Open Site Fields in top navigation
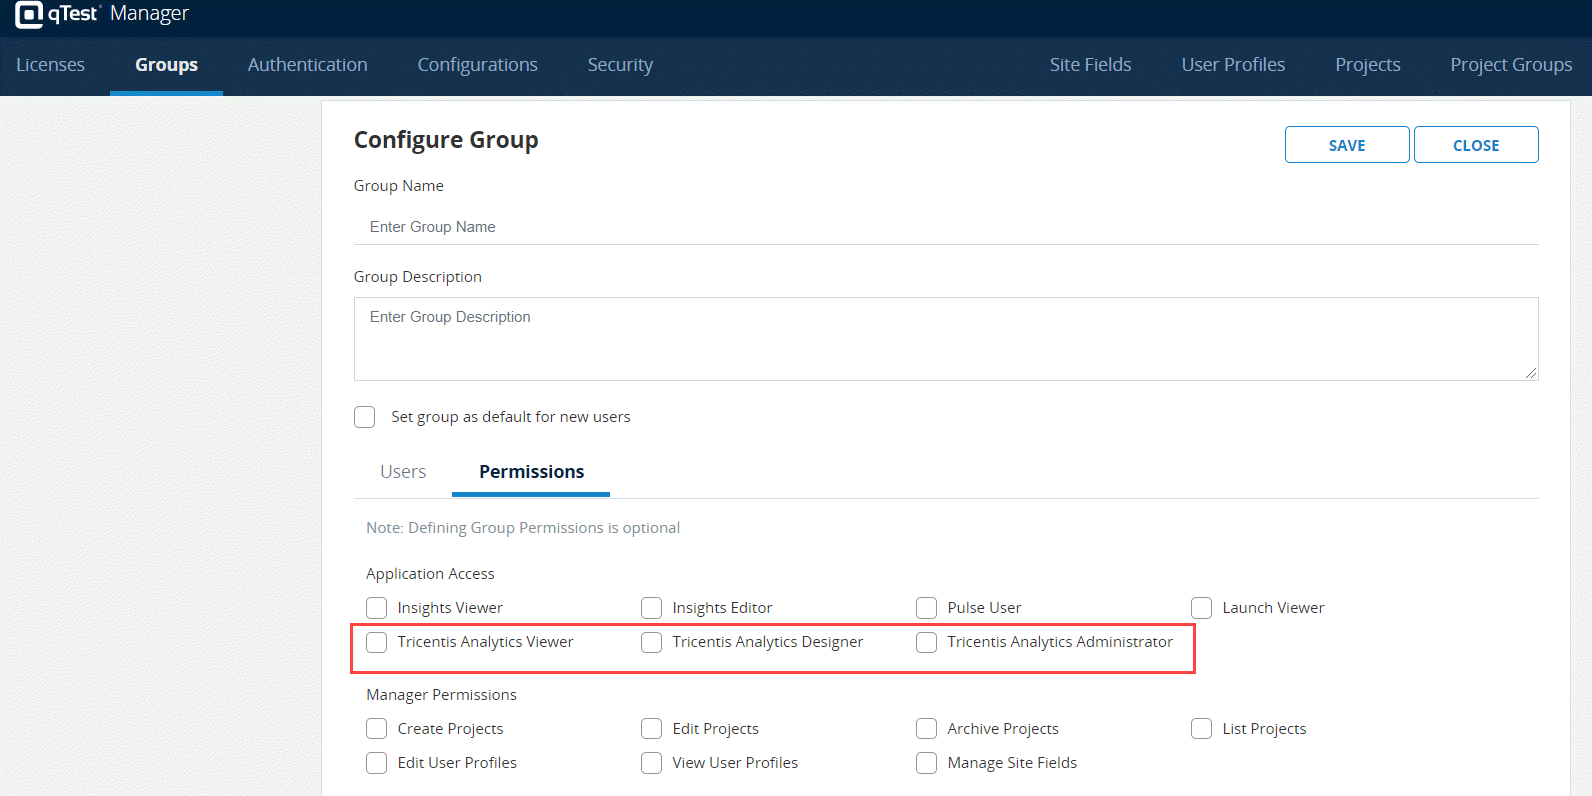 [x=1090, y=65]
